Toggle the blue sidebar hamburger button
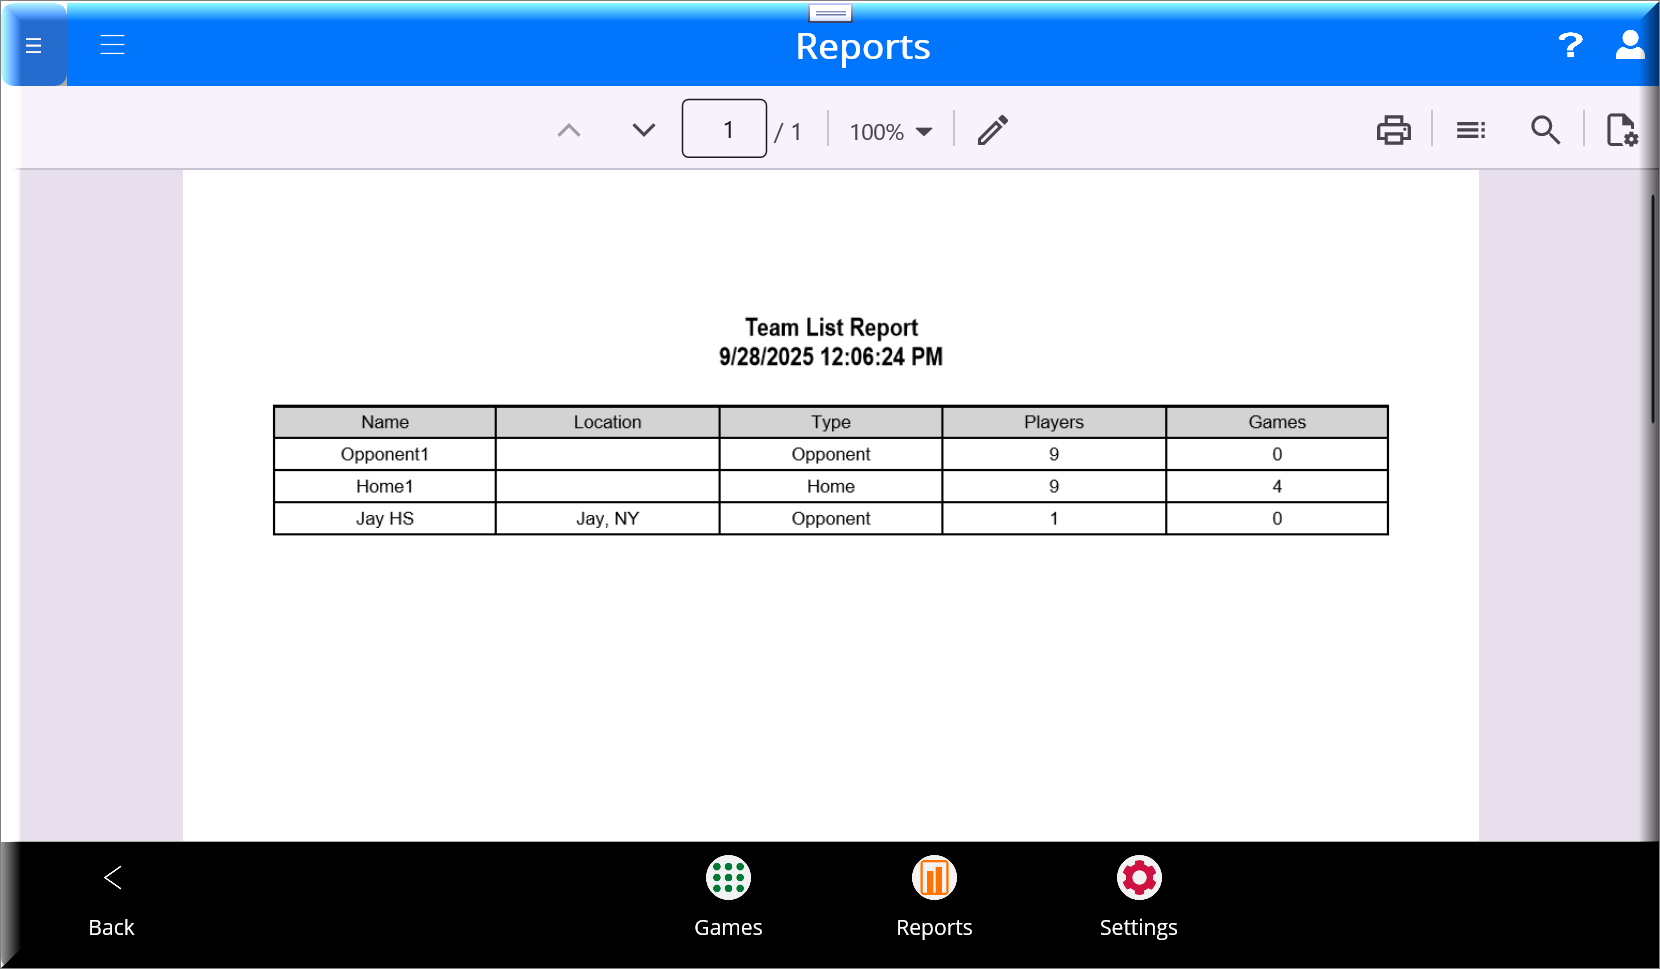The height and width of the screenshot is (969, 1660). (34, 46)
